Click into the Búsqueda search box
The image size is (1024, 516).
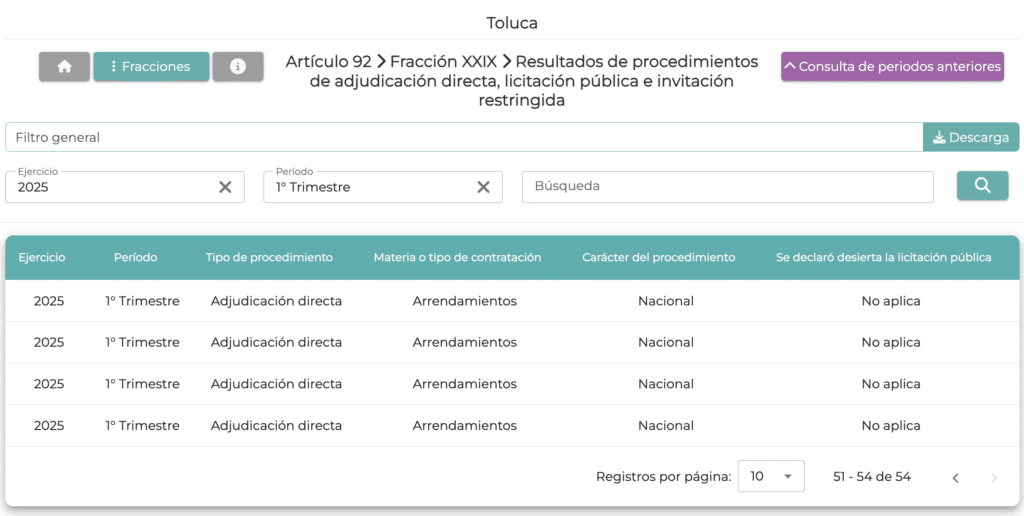click(x=727, y=187)
